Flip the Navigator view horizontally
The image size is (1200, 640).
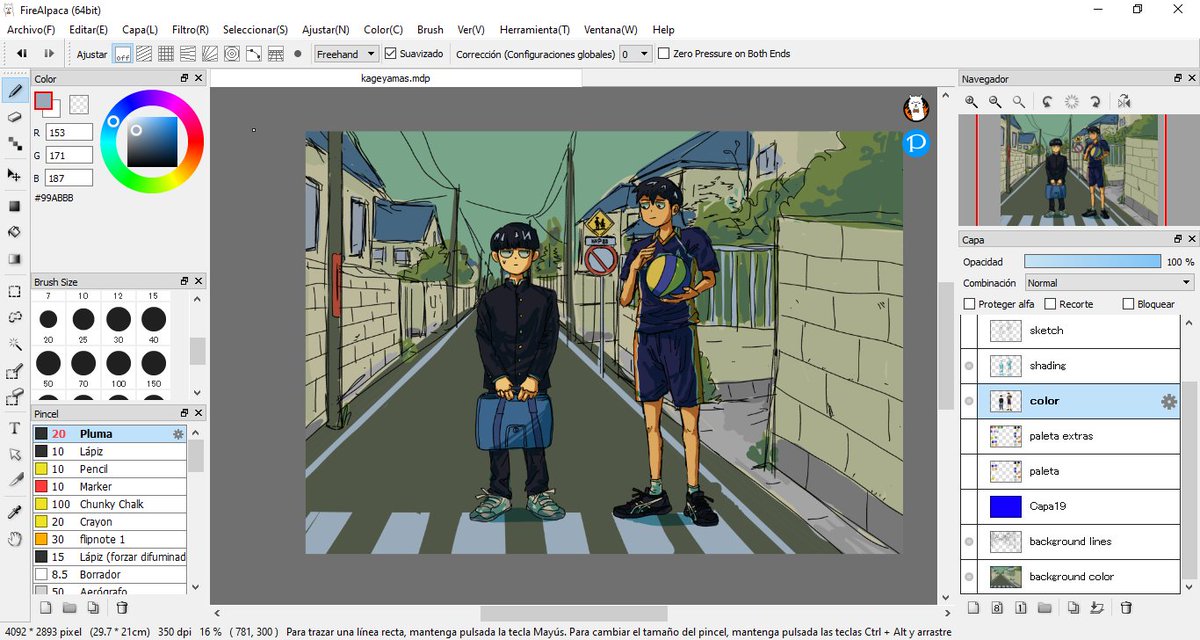(x=1125, y=101)
